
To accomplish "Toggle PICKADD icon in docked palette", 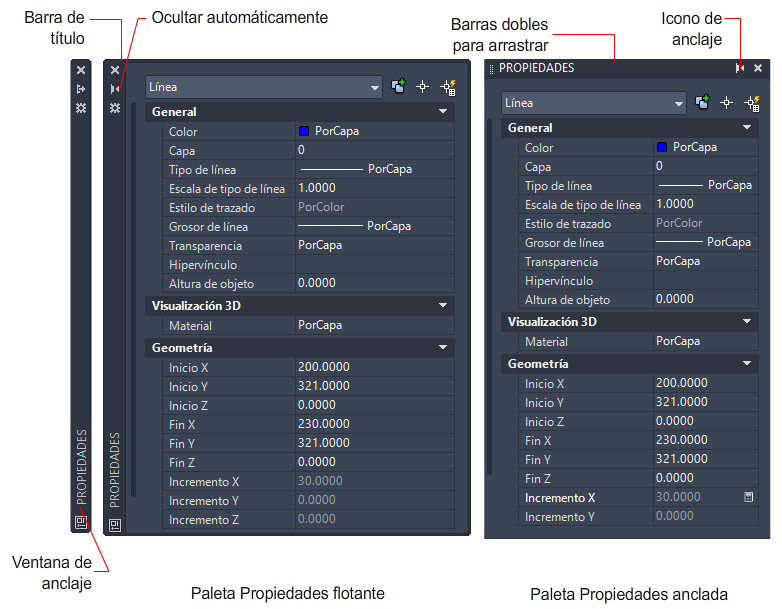I will (x=702, y=102).
